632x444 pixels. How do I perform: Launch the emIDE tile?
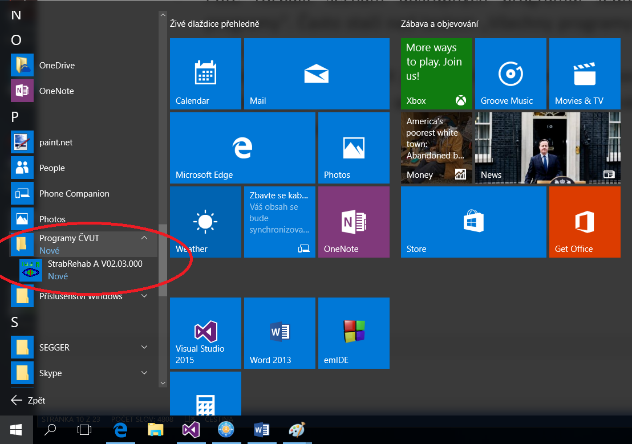pyautogui.click(x=353, y=333)
